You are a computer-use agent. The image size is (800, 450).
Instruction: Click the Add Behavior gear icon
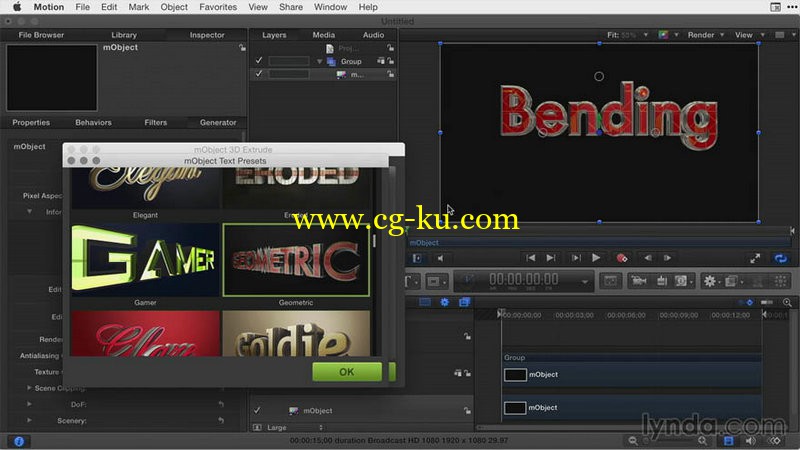click(710, 281)
